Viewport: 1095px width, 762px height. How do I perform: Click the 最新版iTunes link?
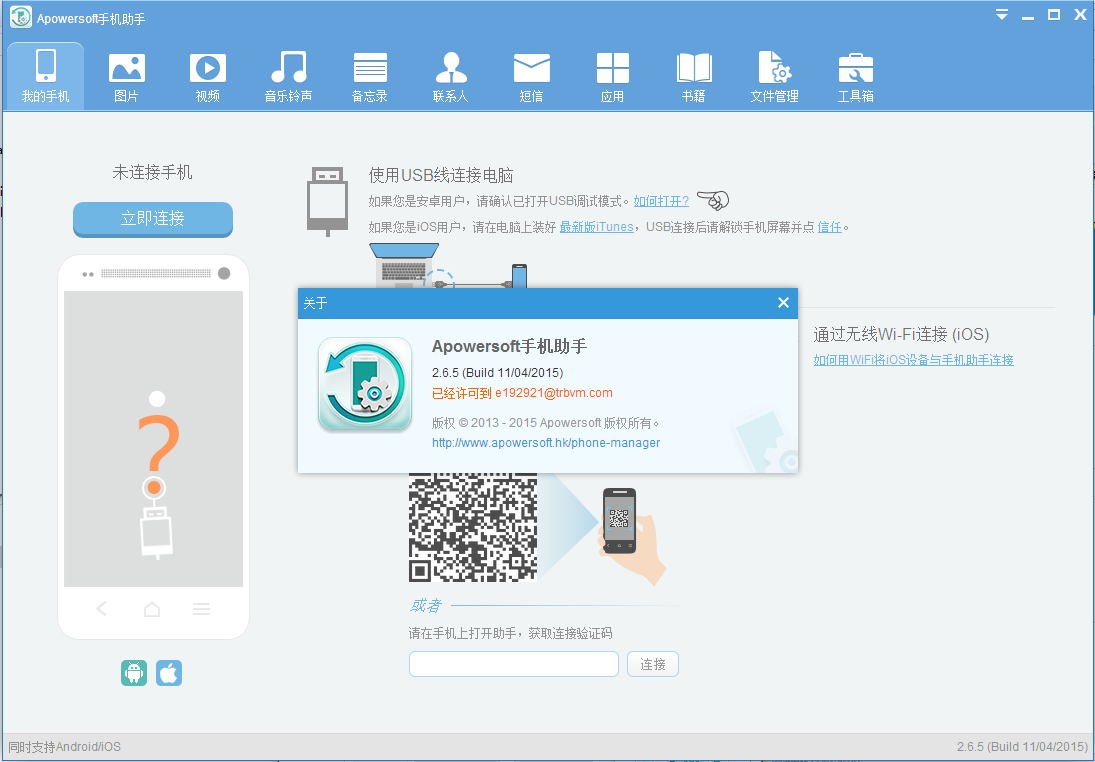point(596,227)
